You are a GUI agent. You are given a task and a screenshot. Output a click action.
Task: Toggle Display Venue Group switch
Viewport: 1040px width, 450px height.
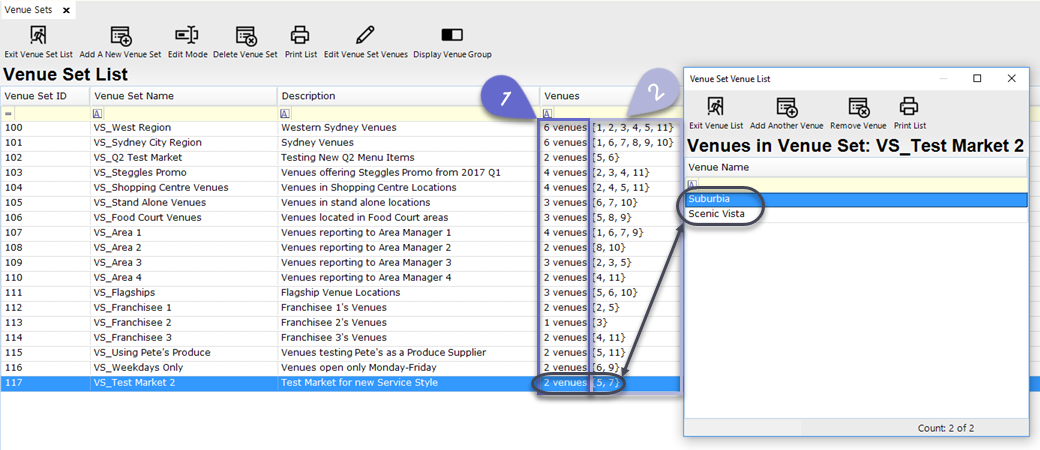click(x=452, y=36)
